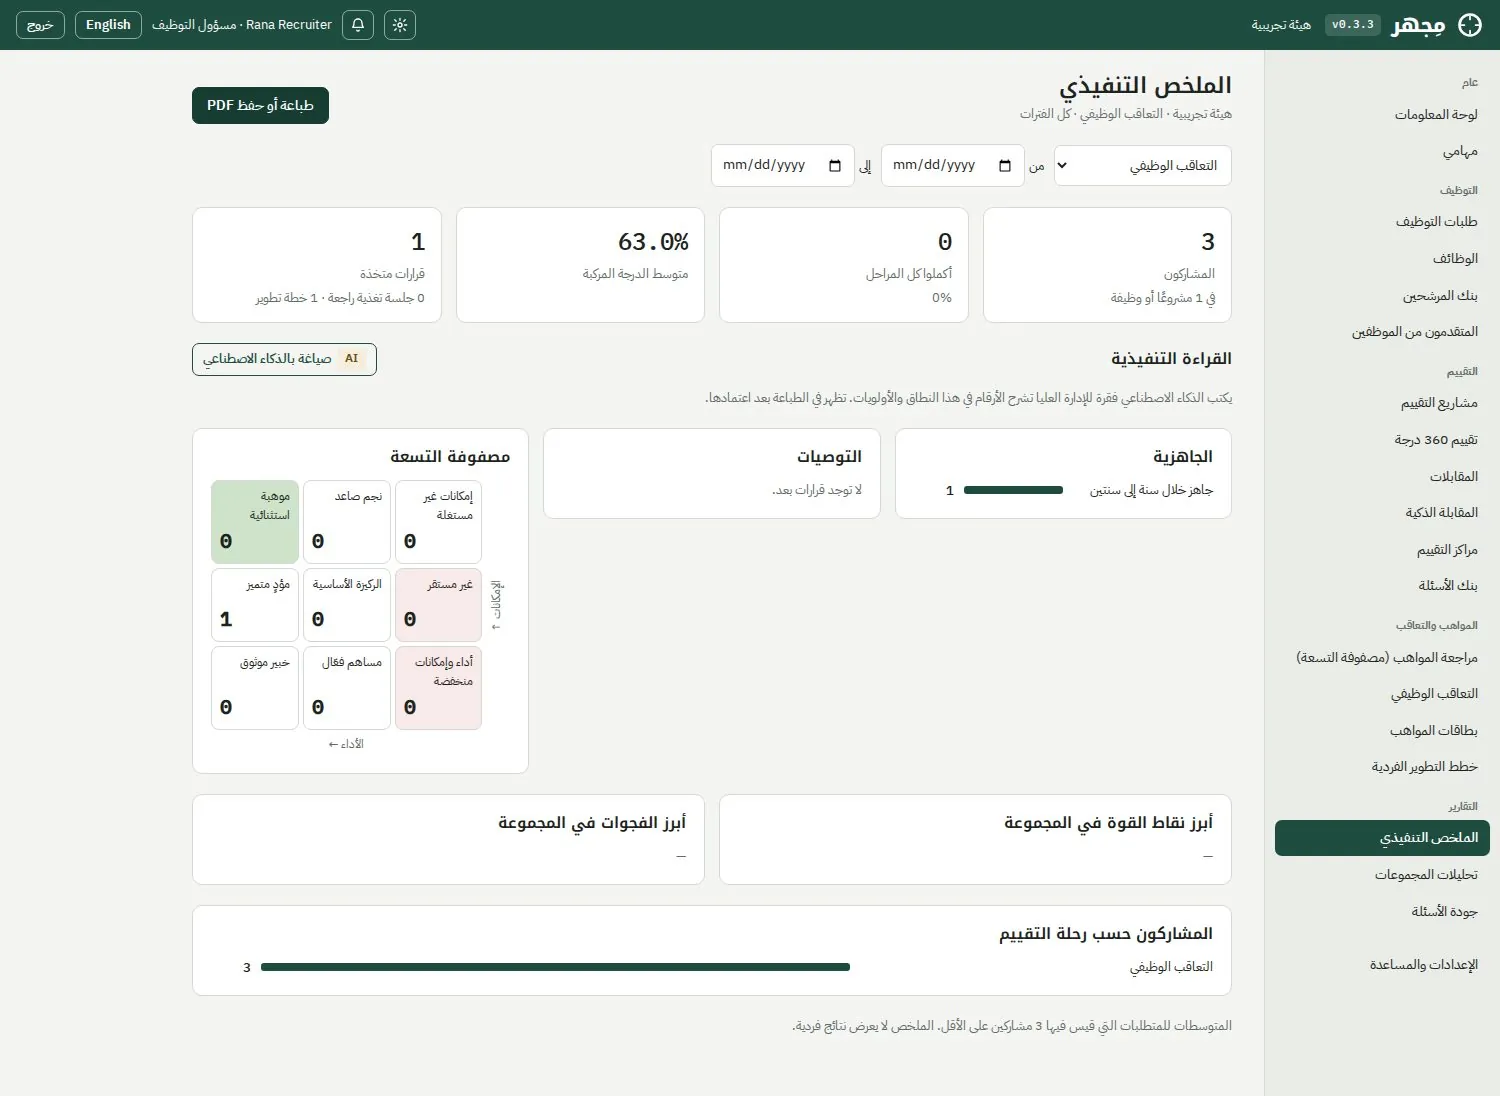Viewport: 1500px width, 1096px height.
Task: Open خطط التطوير الفردية sidebar item
Action: [x=1382, y=767]
